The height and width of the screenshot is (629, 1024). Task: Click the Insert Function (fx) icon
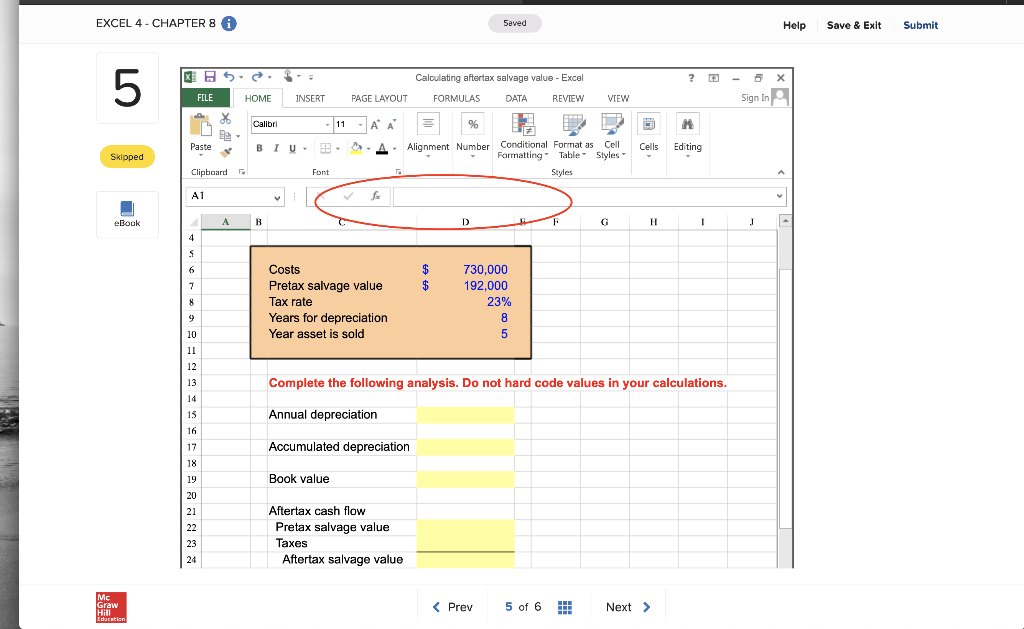pyautogui.click(x=375, y=196)
